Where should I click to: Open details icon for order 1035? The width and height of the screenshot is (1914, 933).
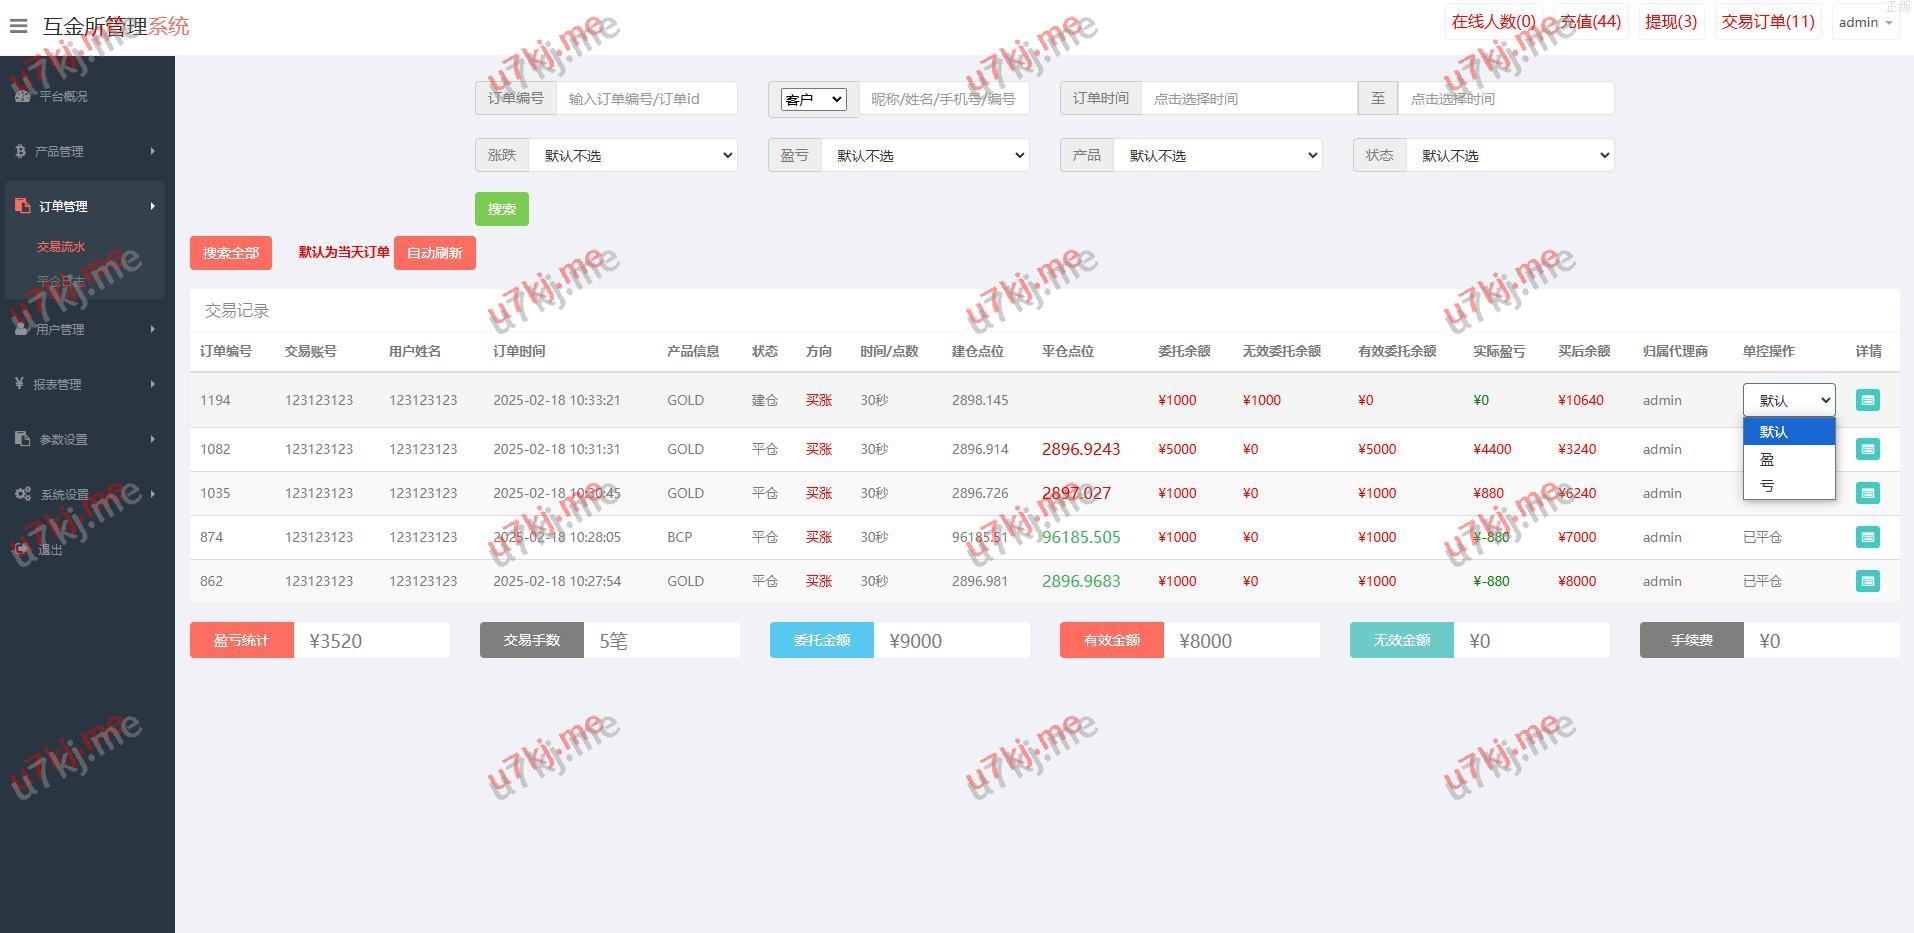pos(1867,493)
